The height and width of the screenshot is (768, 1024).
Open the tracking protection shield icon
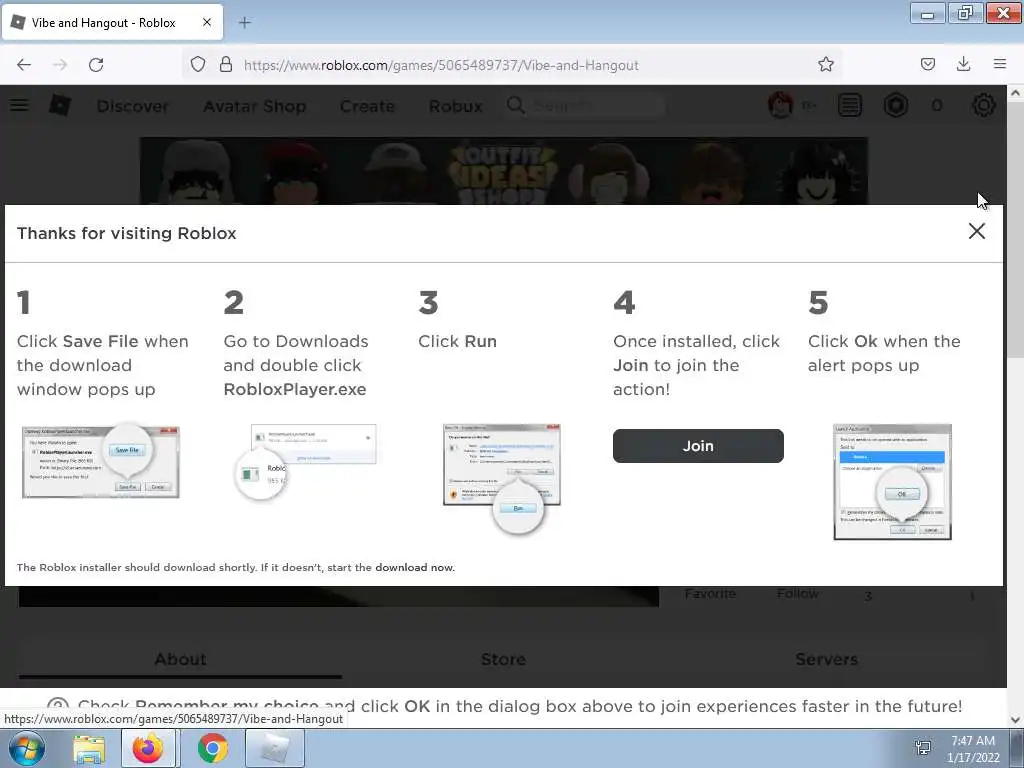point(198,65)
